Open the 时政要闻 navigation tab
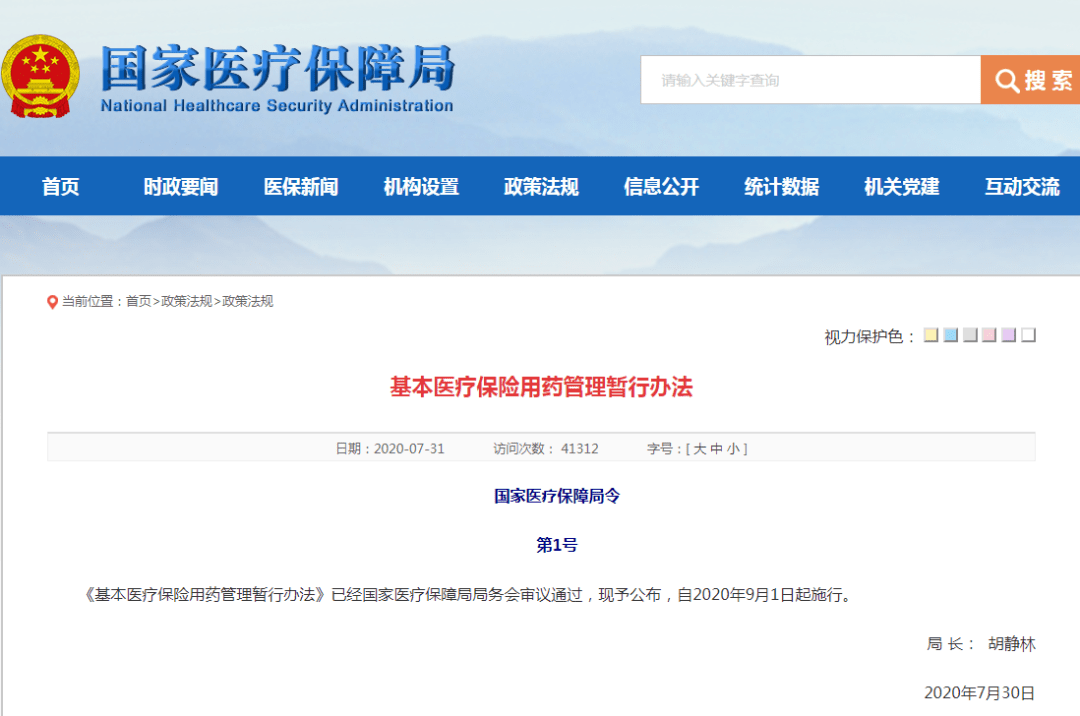This screenshot has height=716, width=1080. click(180, 187)
